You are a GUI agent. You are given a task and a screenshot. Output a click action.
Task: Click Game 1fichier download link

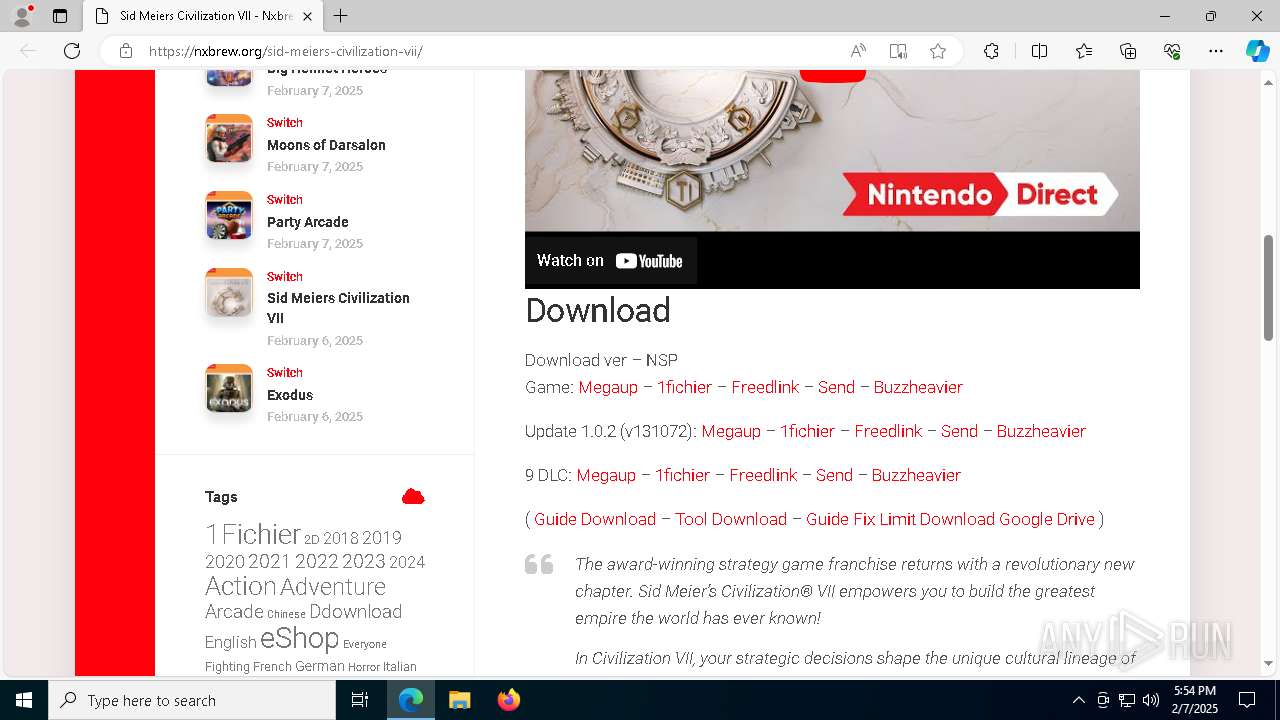(x=684, y=387)
